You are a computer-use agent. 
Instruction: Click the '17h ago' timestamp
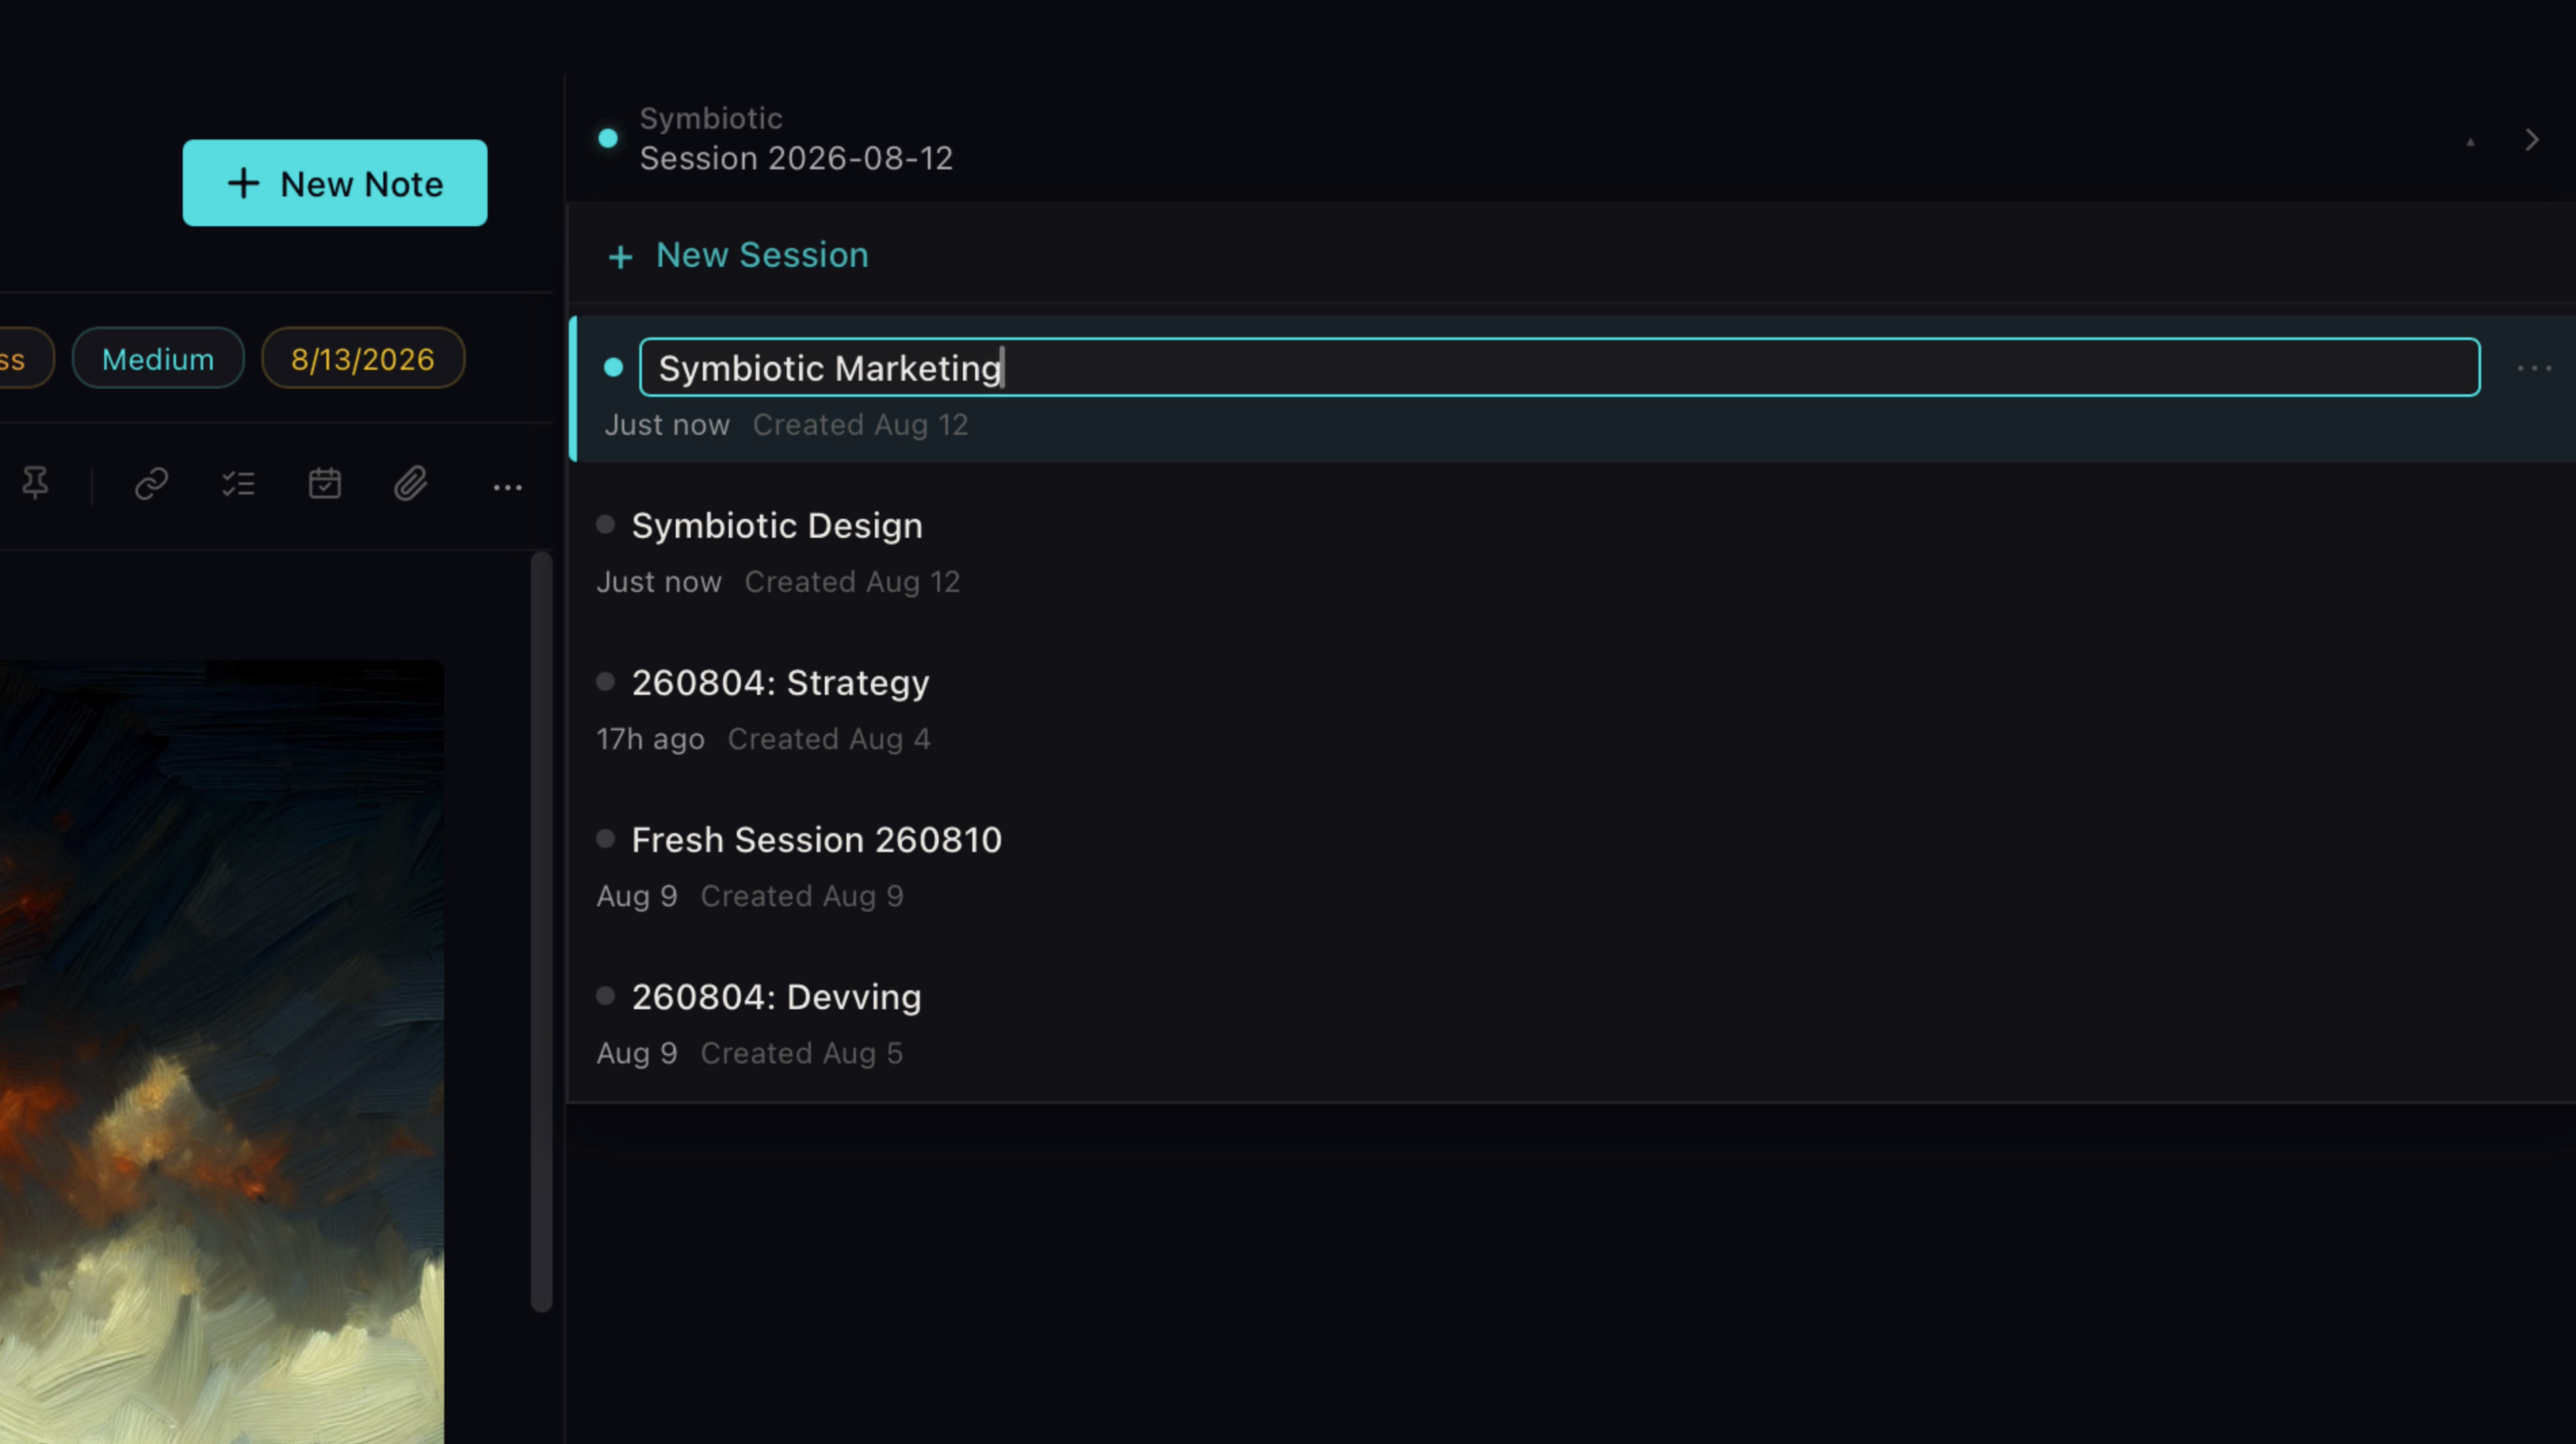click(650, 739)
